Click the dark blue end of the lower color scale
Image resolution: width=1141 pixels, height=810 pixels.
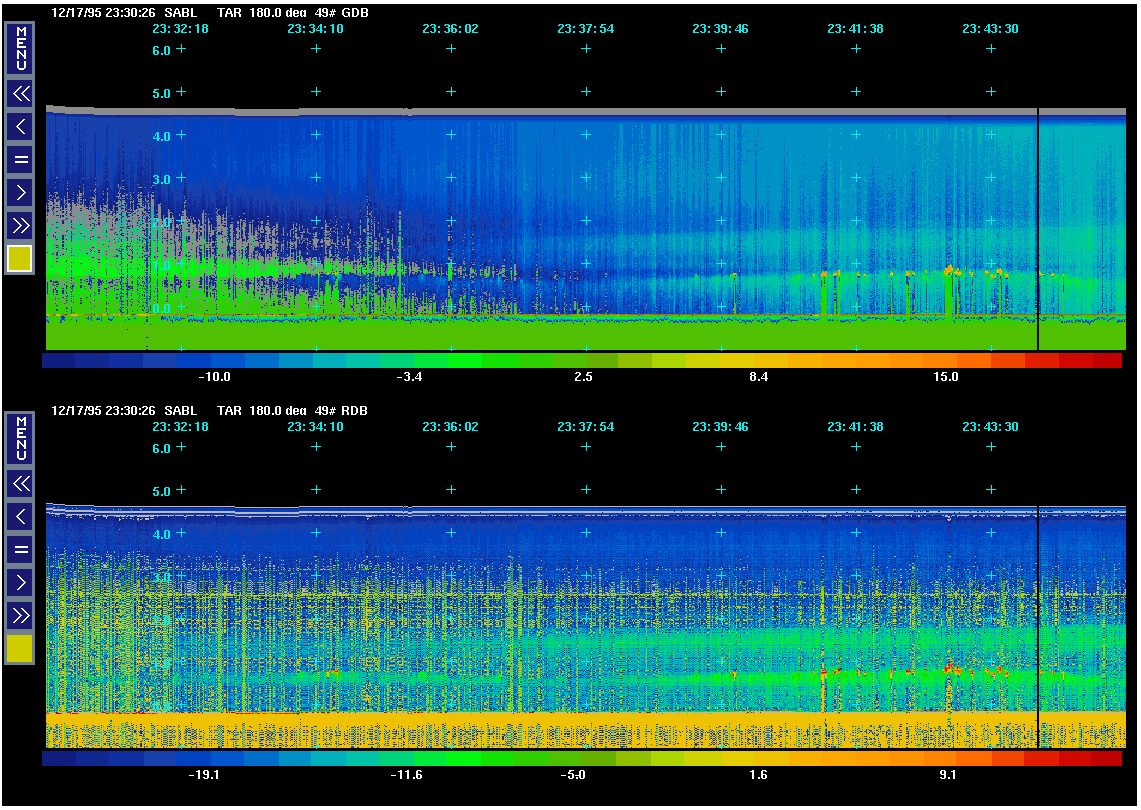60,759
